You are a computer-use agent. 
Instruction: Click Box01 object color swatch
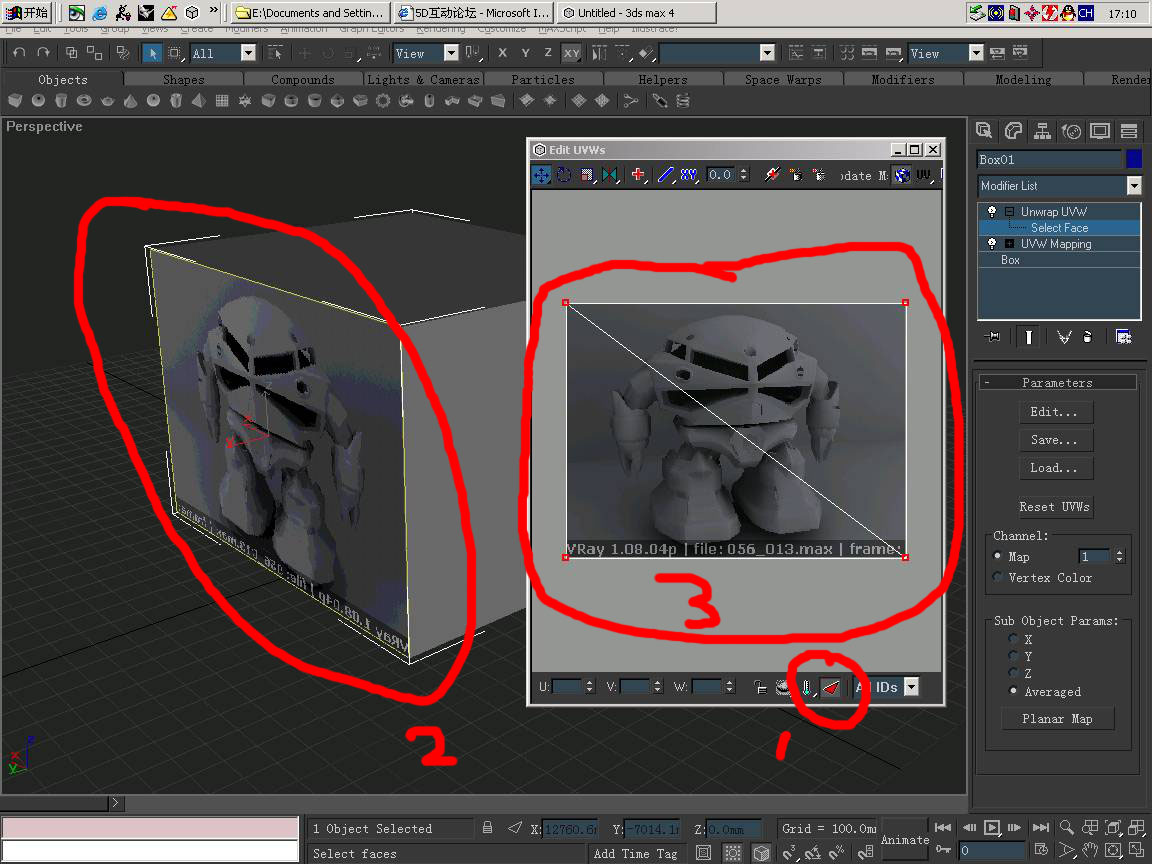click(1134, 159)
